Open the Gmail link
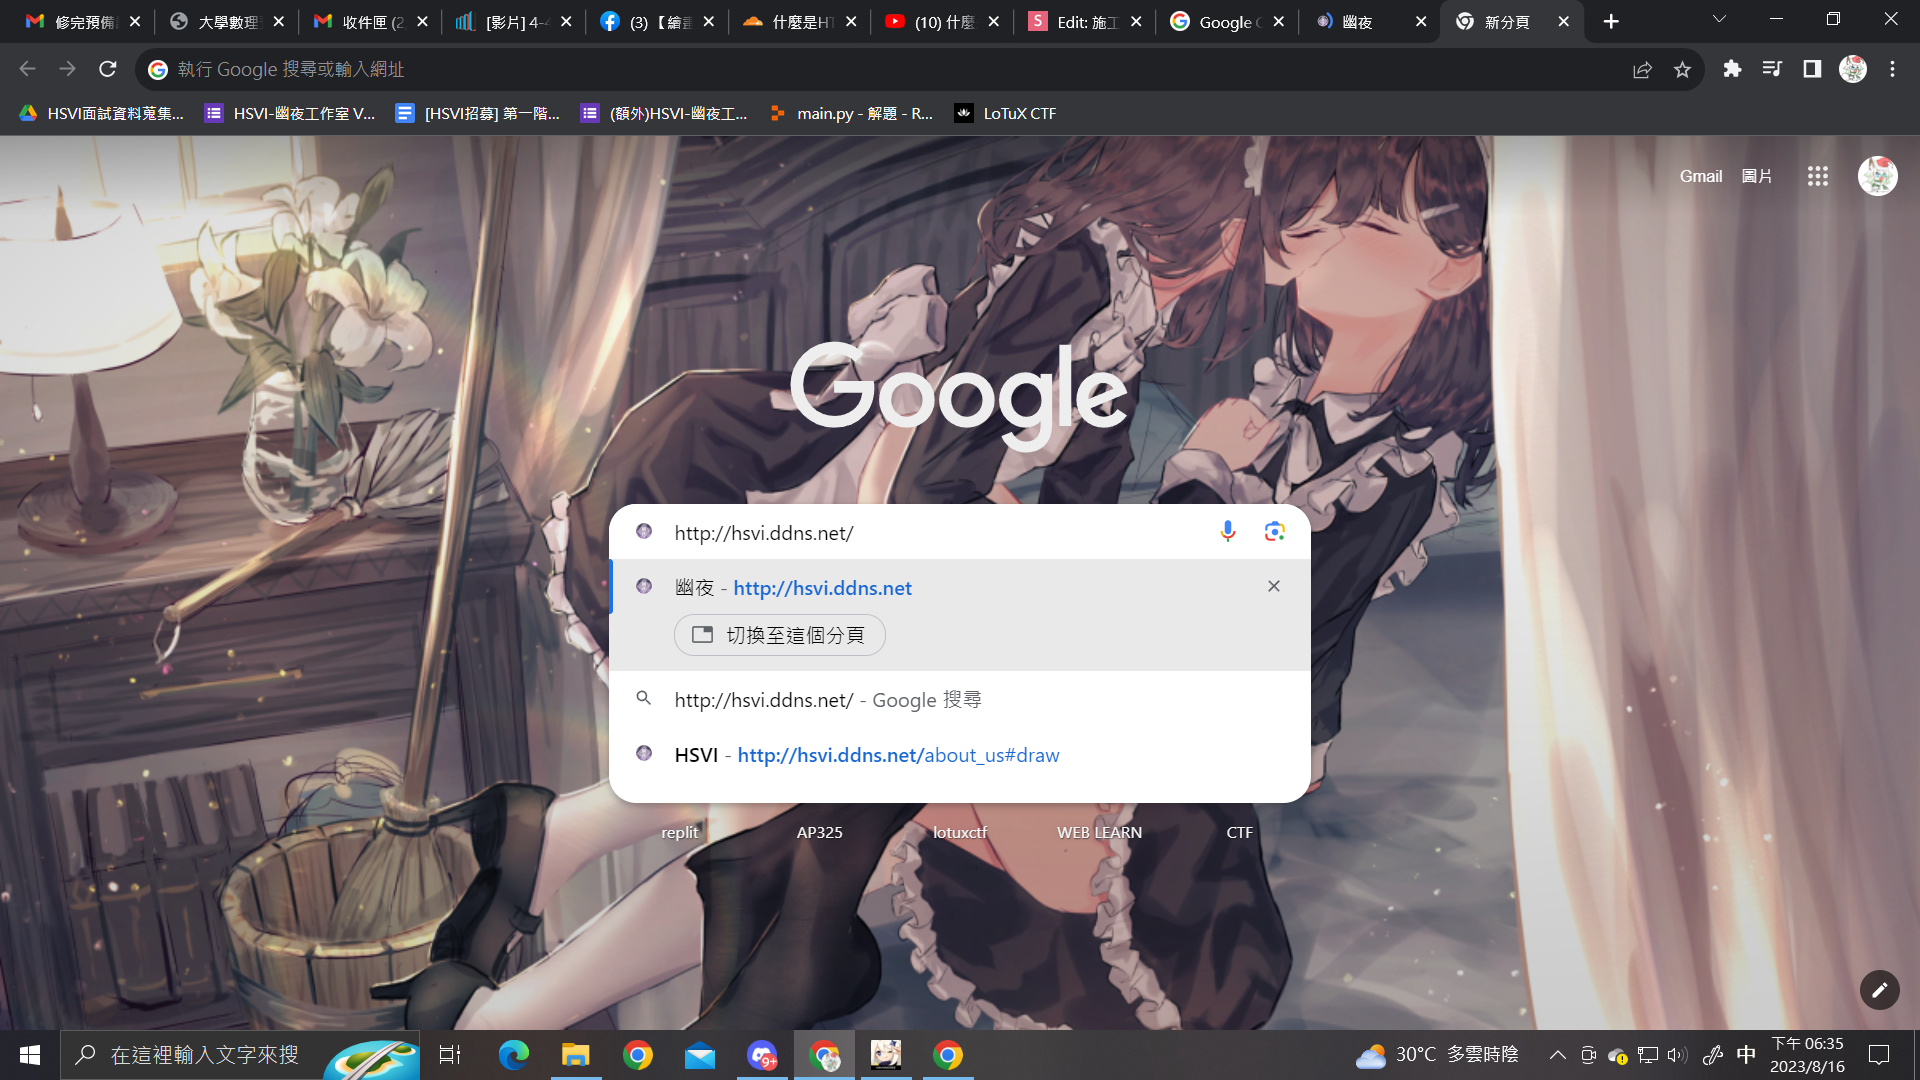This screenshot has height=1080, width=1920. pos(1700,176)
